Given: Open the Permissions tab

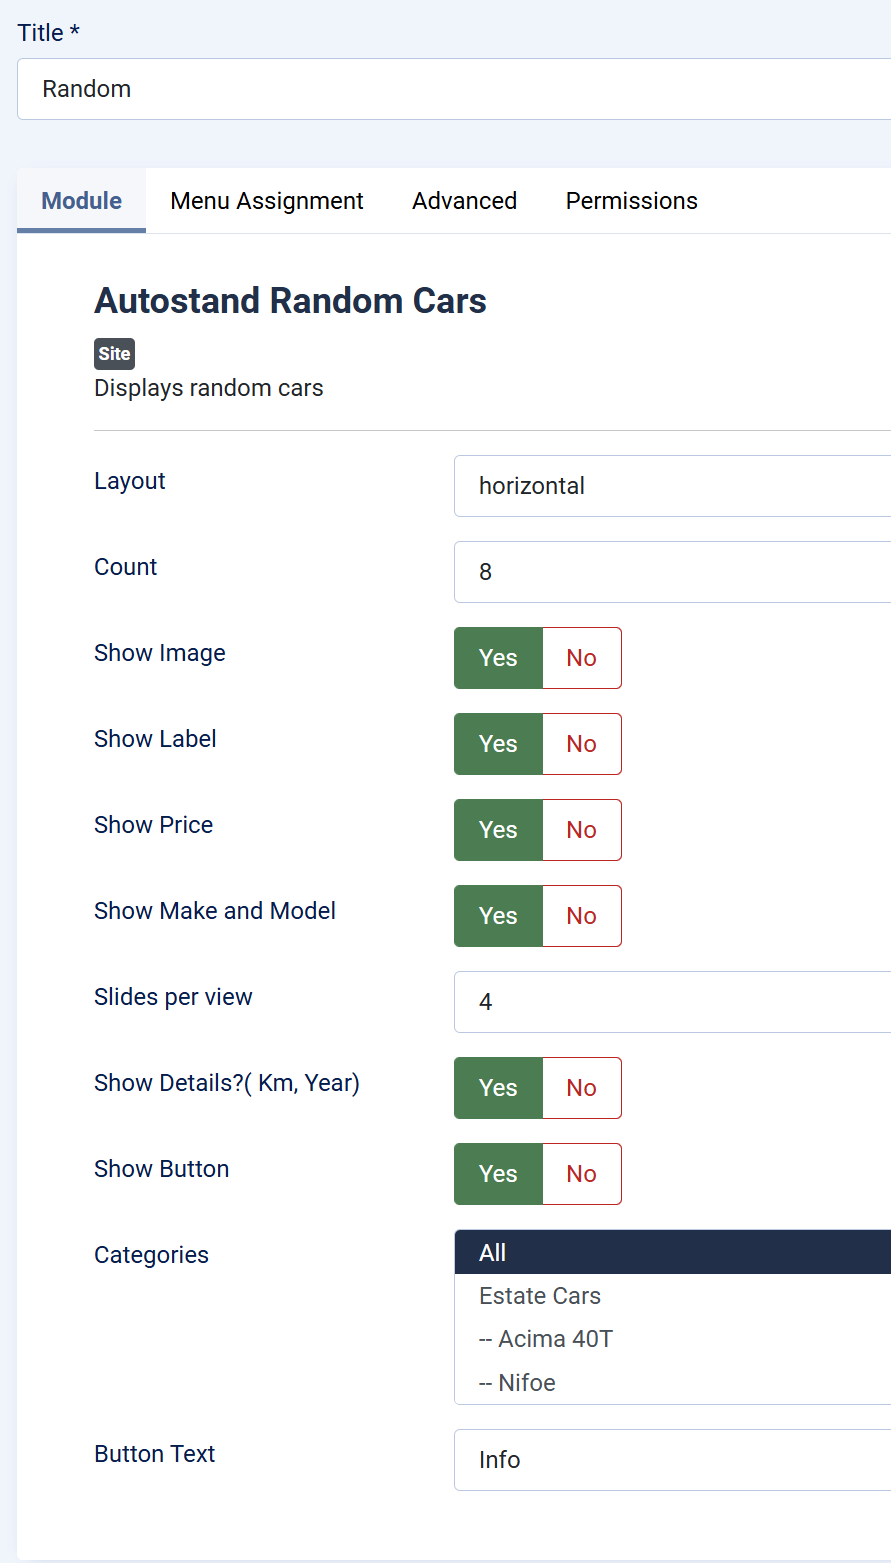Looking at the screenshot, I should (631, 201).
